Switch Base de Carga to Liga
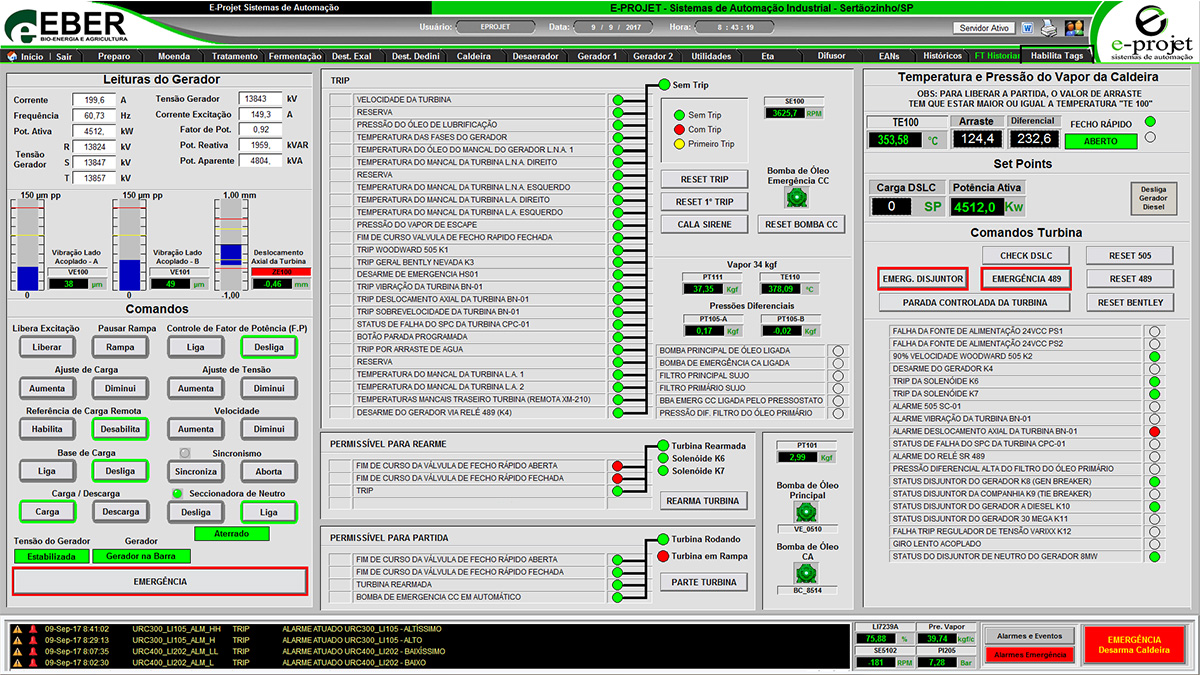 [46, 470]
